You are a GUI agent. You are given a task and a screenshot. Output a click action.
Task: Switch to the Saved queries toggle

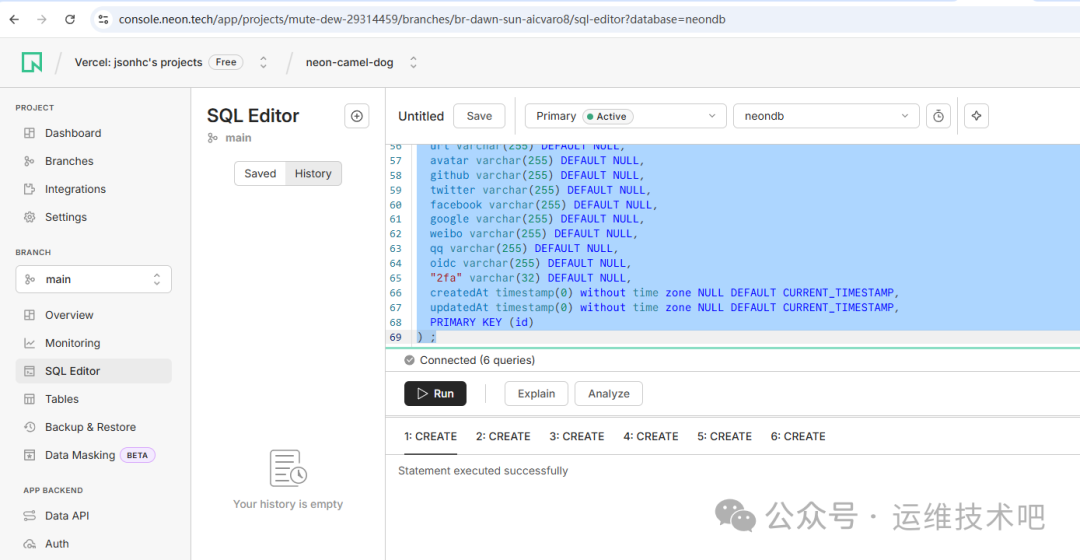[x=260, y=173]
